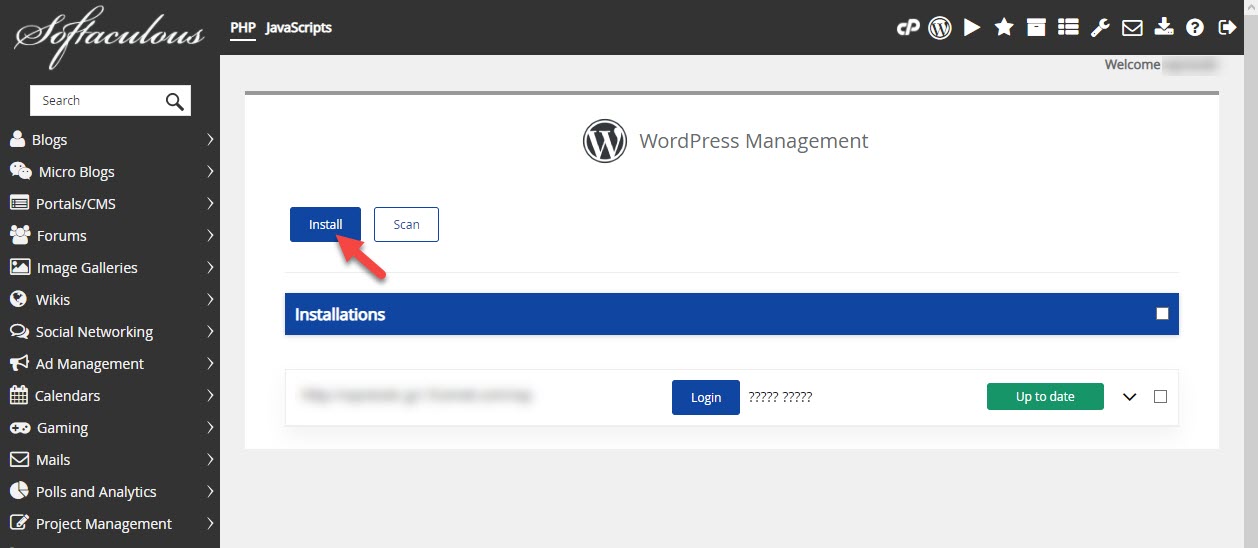Expand the Micro Blogs category arrow
The width and height of the screenshot is (1258, 548).
coord(210,171)
